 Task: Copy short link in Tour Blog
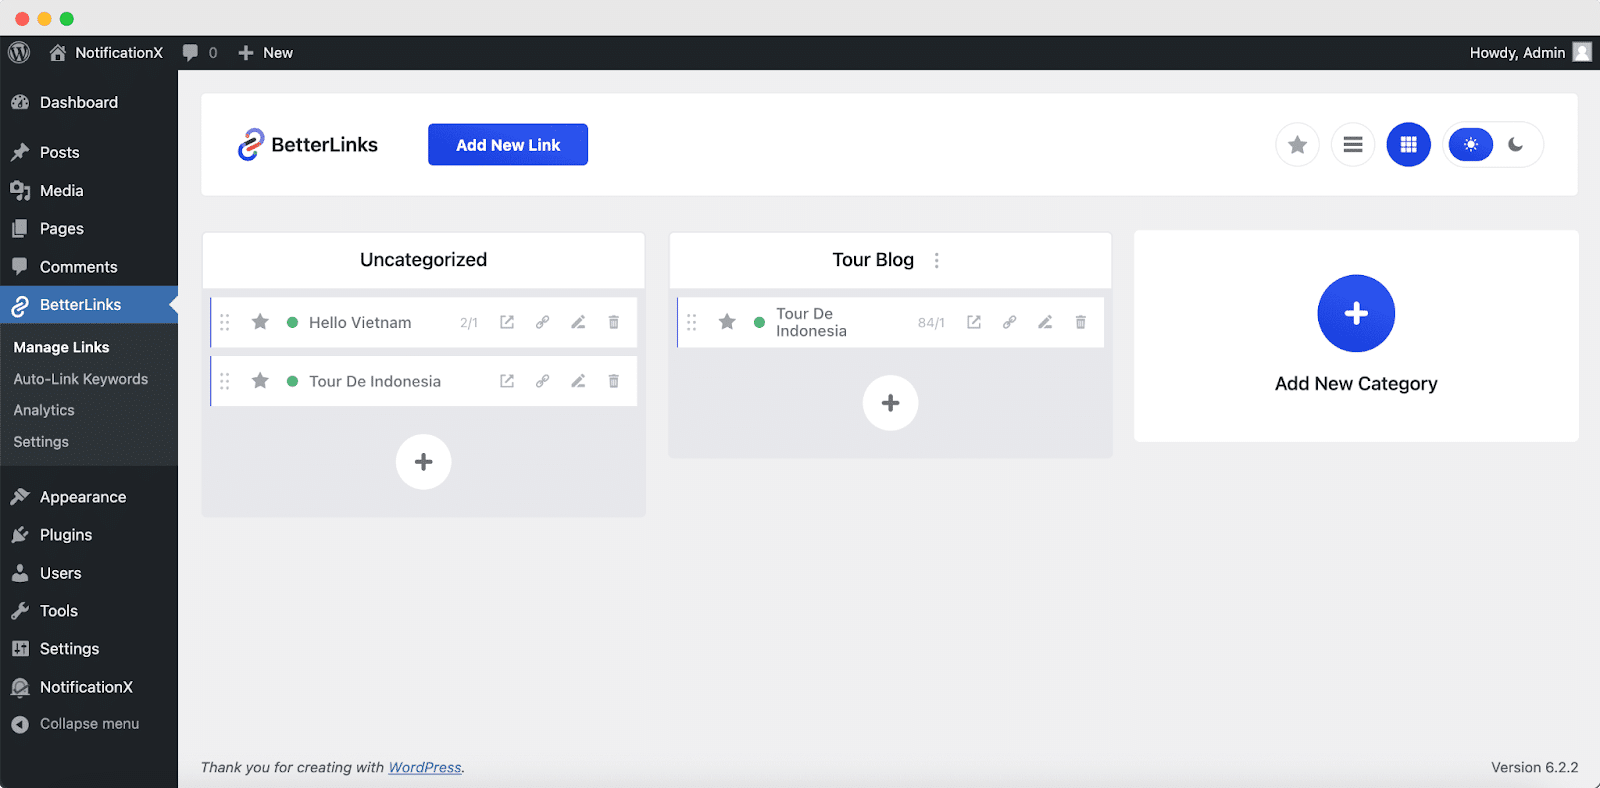coord(1009,322)
